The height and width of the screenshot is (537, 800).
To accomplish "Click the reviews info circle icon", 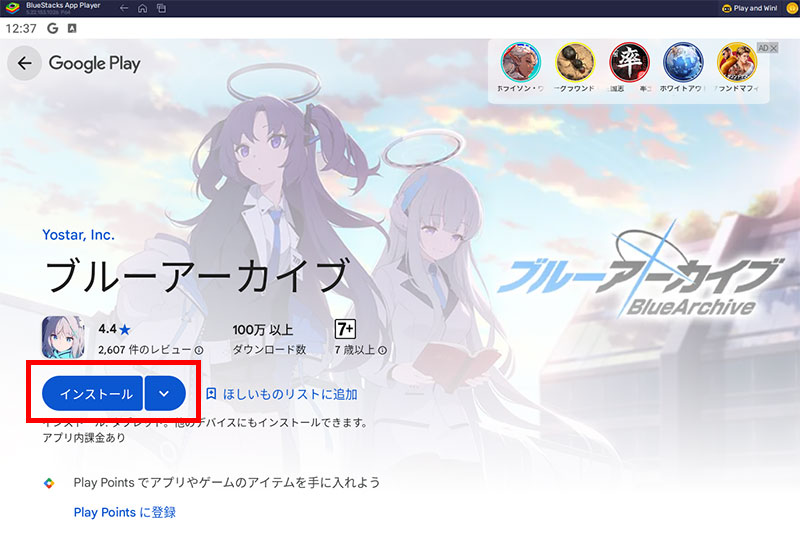I will 198,350.
